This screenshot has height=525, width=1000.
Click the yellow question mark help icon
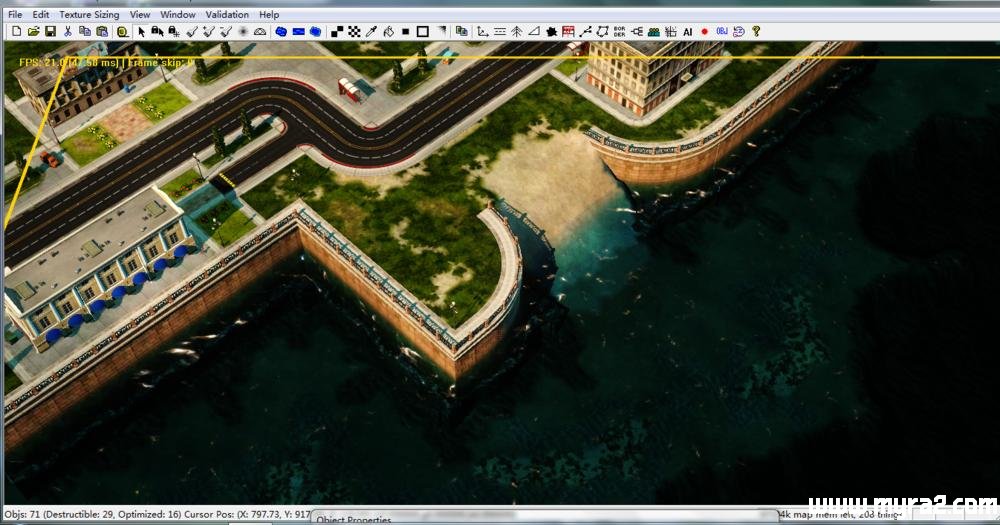tap(756, 31)
